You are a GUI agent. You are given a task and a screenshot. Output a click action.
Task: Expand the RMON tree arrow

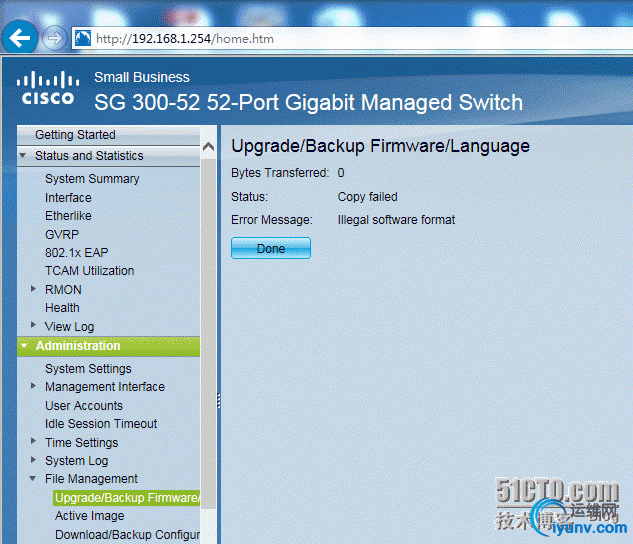coord(34,289)
